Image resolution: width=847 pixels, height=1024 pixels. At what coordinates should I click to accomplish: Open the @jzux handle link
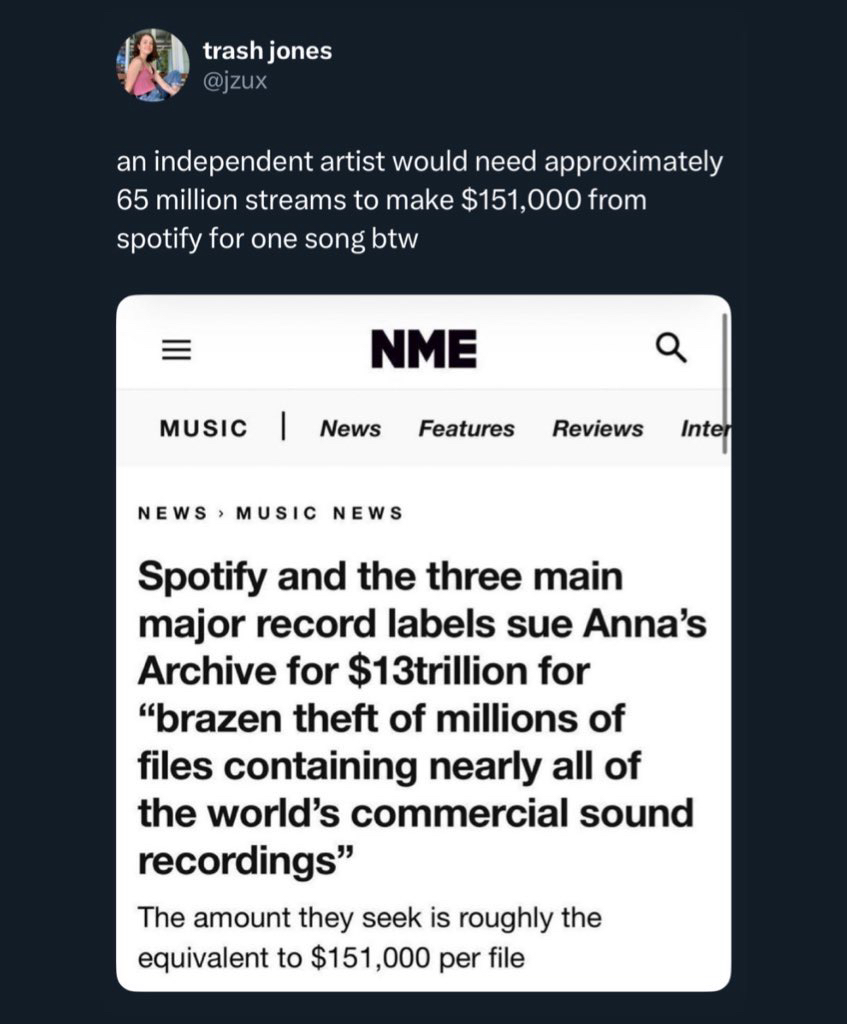click(x=235, y=80)
